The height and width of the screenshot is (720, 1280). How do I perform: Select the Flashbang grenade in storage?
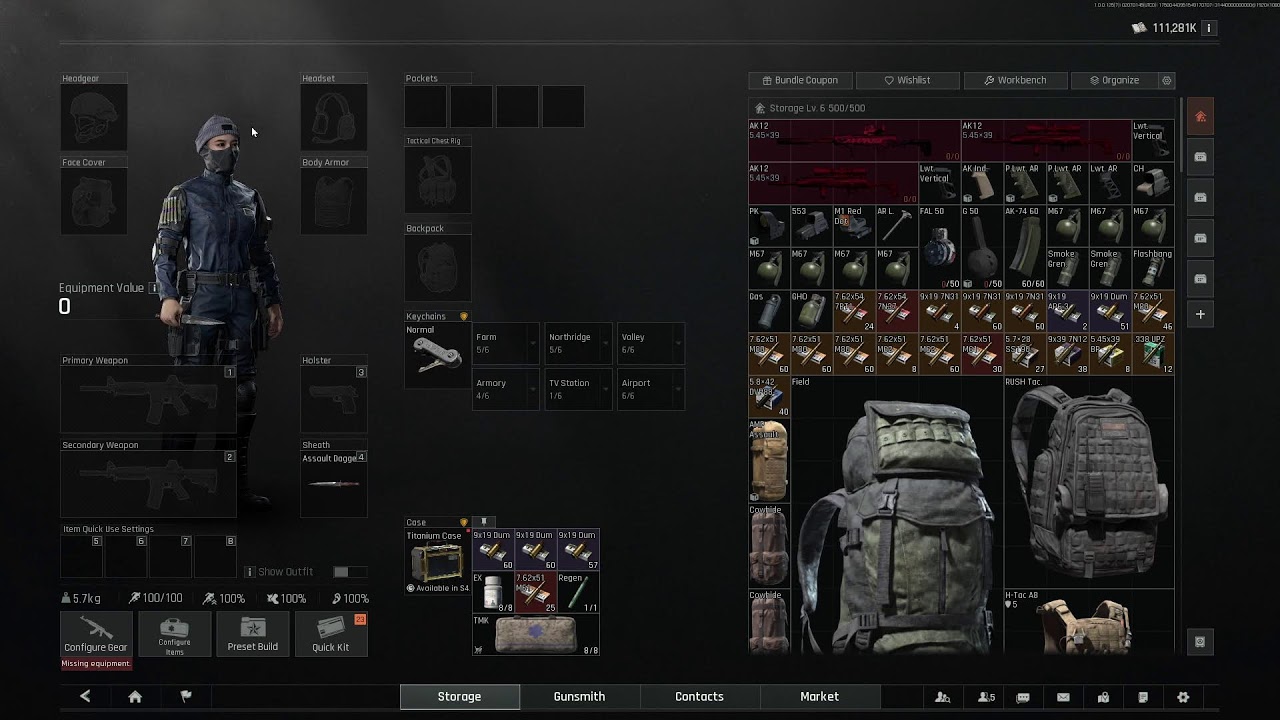click(x=1153, y=268)
